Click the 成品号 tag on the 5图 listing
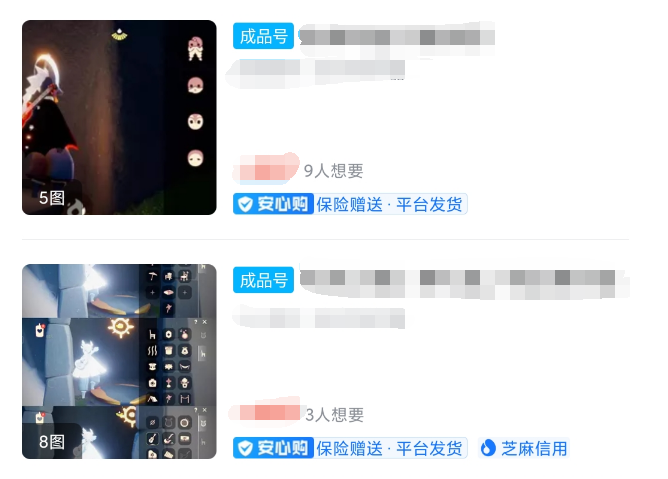This screenshot has height=479, width=668. tap(263, 36)
